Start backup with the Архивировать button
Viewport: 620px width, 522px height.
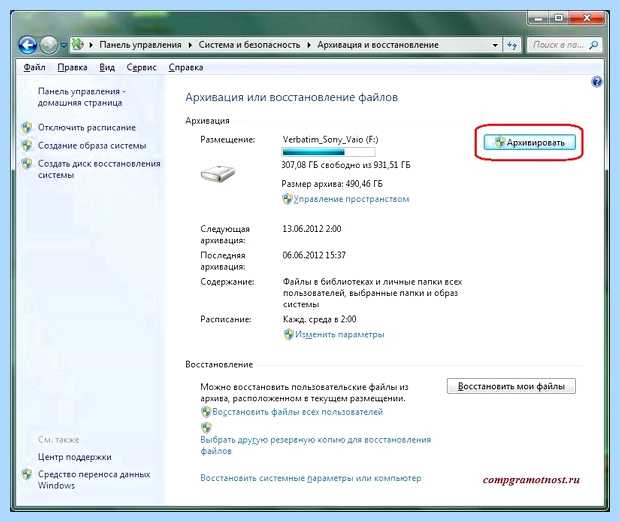coord(529,142)
